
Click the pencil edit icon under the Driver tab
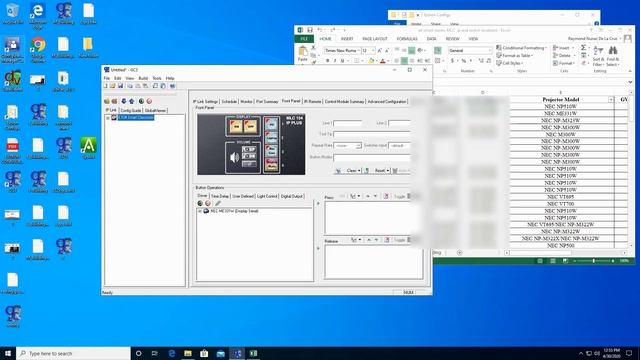(218, 203)
